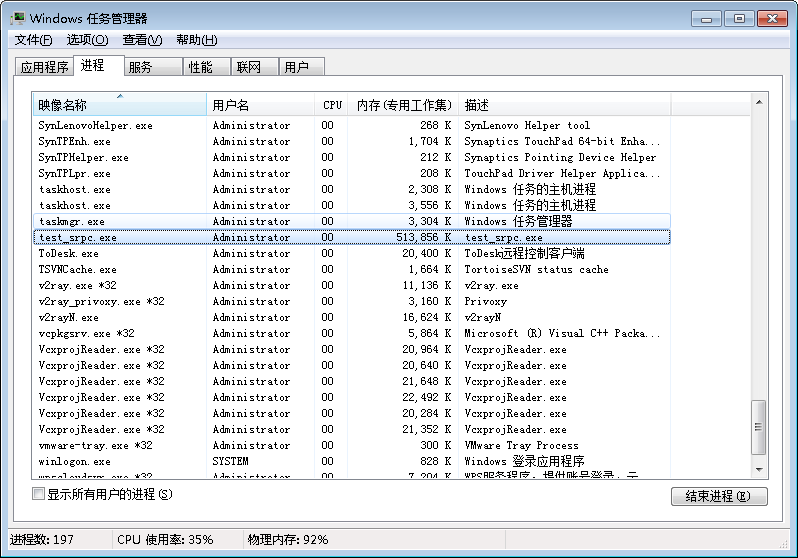Select the SynTPEnh.exe process
Image resolution: width=798 pixels, height=558 pixels.
click(352, 141)
